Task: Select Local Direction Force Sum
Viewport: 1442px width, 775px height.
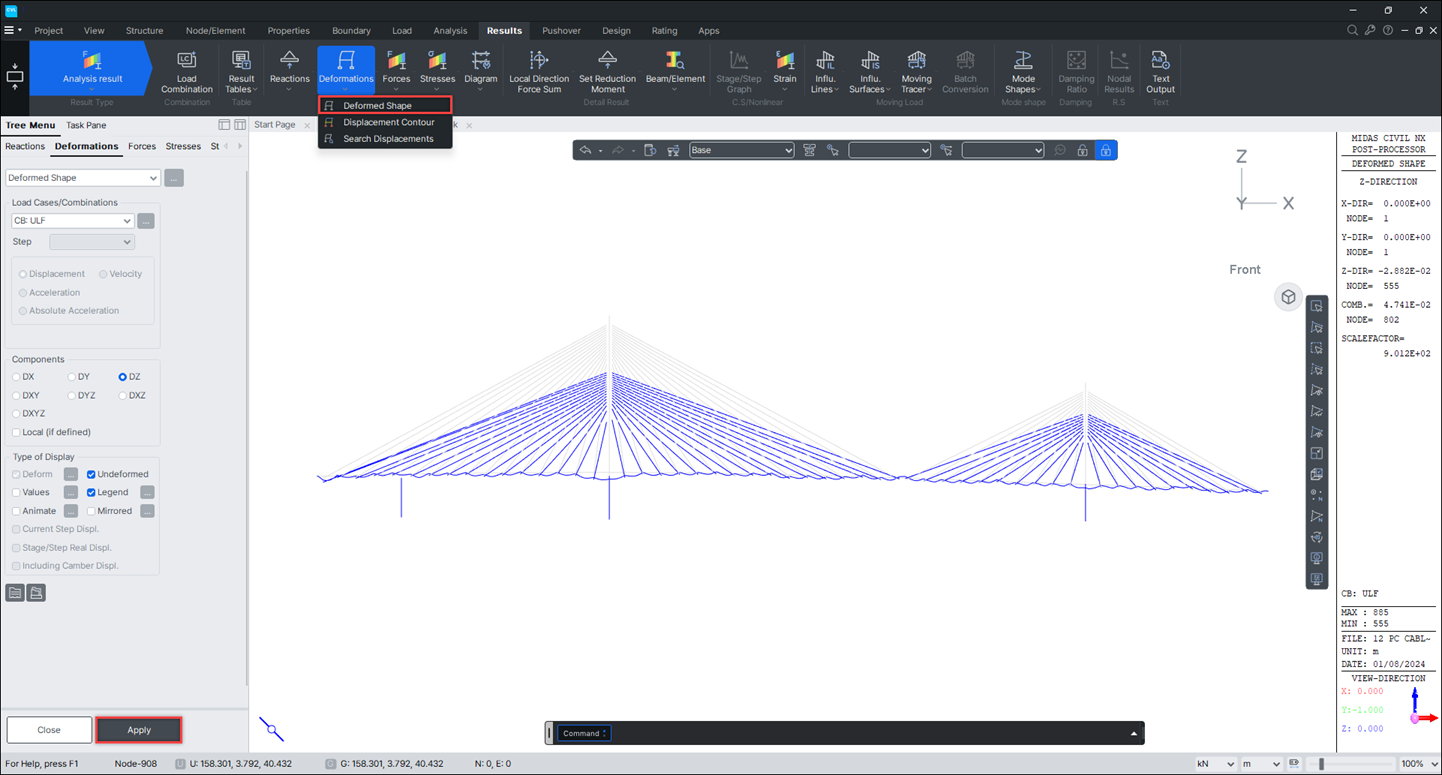Action: coord(539,71)
